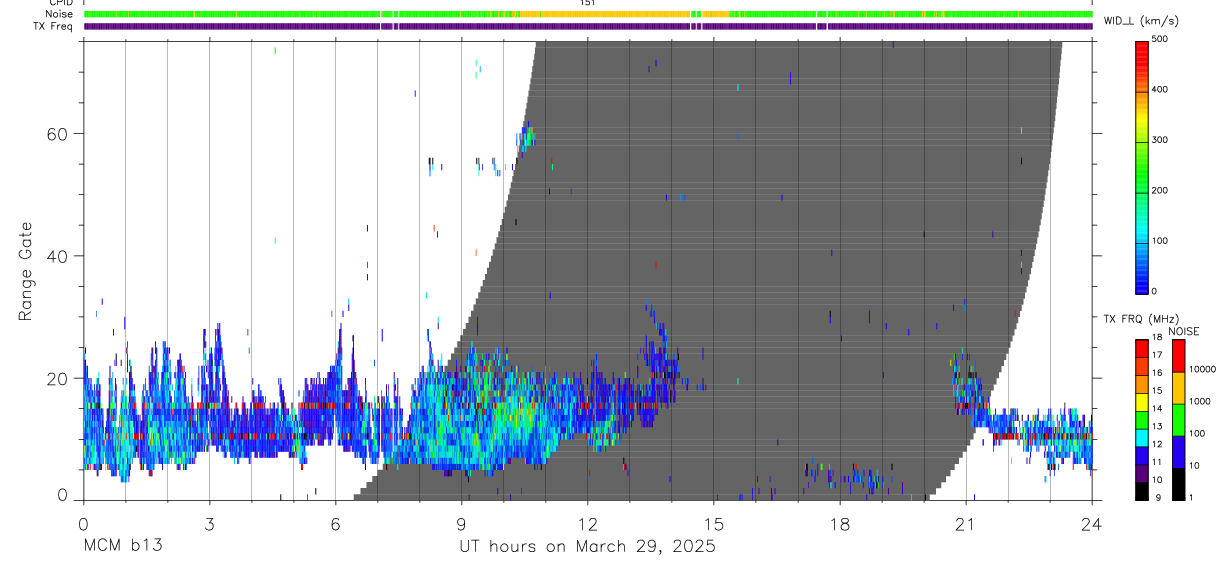Click the 400 tick on width color bar
Image resolution: width=1228 pixels, height=567 pixels.
1161,90
